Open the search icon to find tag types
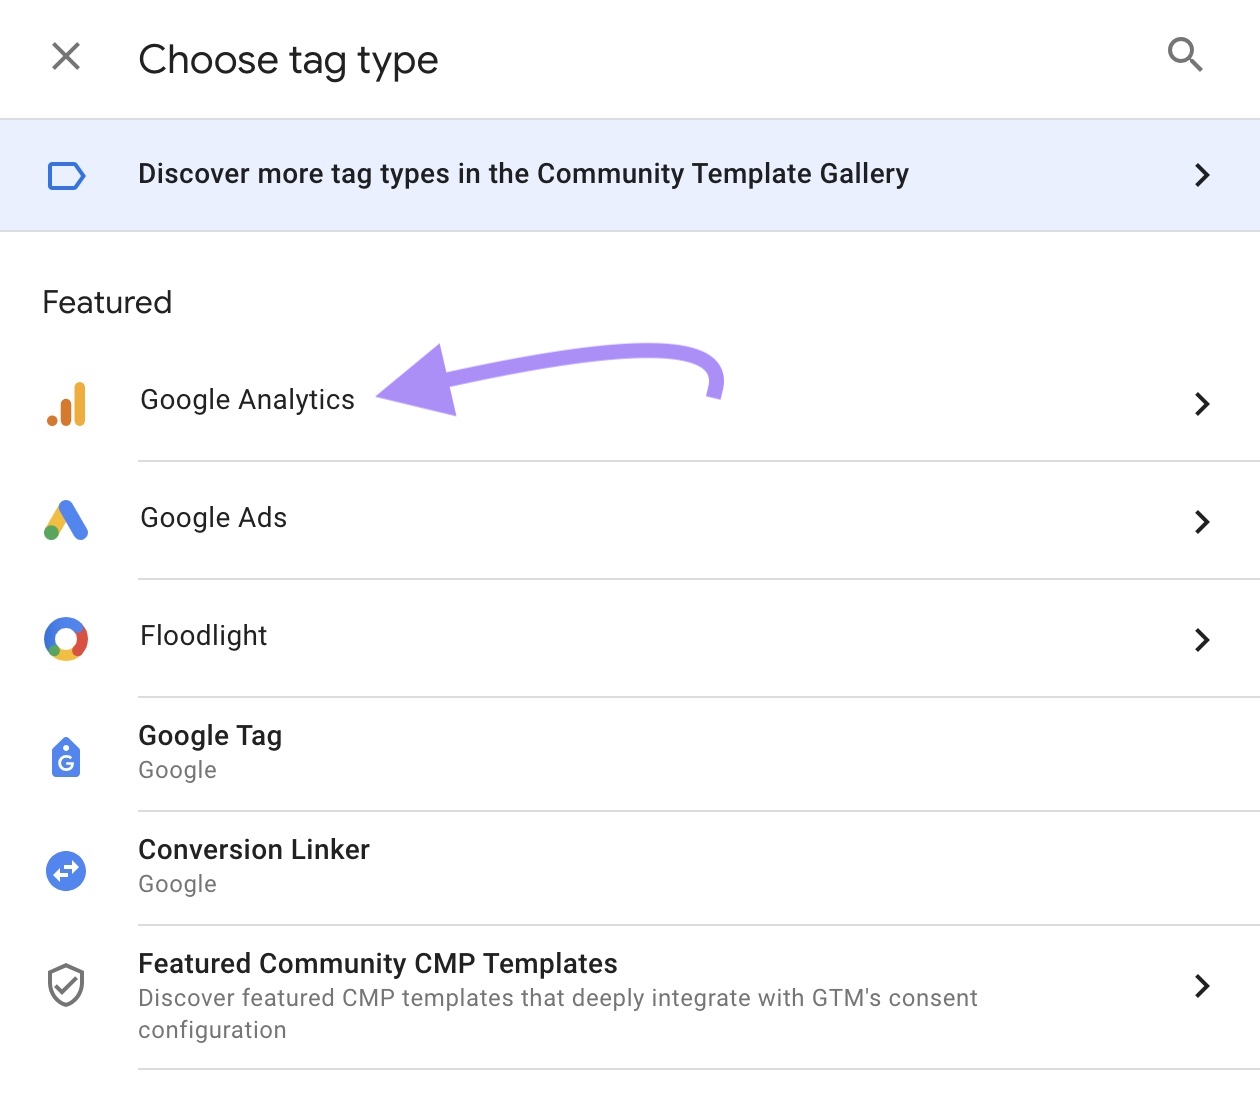The width and height of the screenshot is (1260, 1098). (x=1185, y=55)
